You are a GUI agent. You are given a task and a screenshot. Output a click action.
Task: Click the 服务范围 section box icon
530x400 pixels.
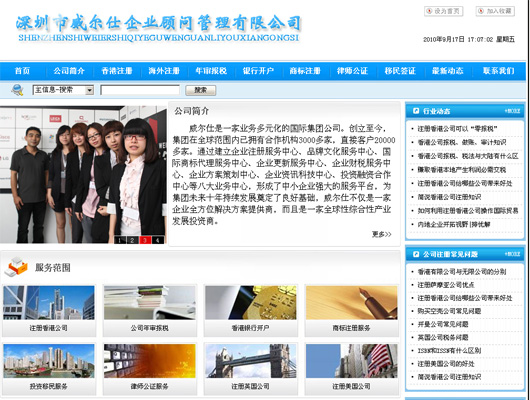[16, 267]
